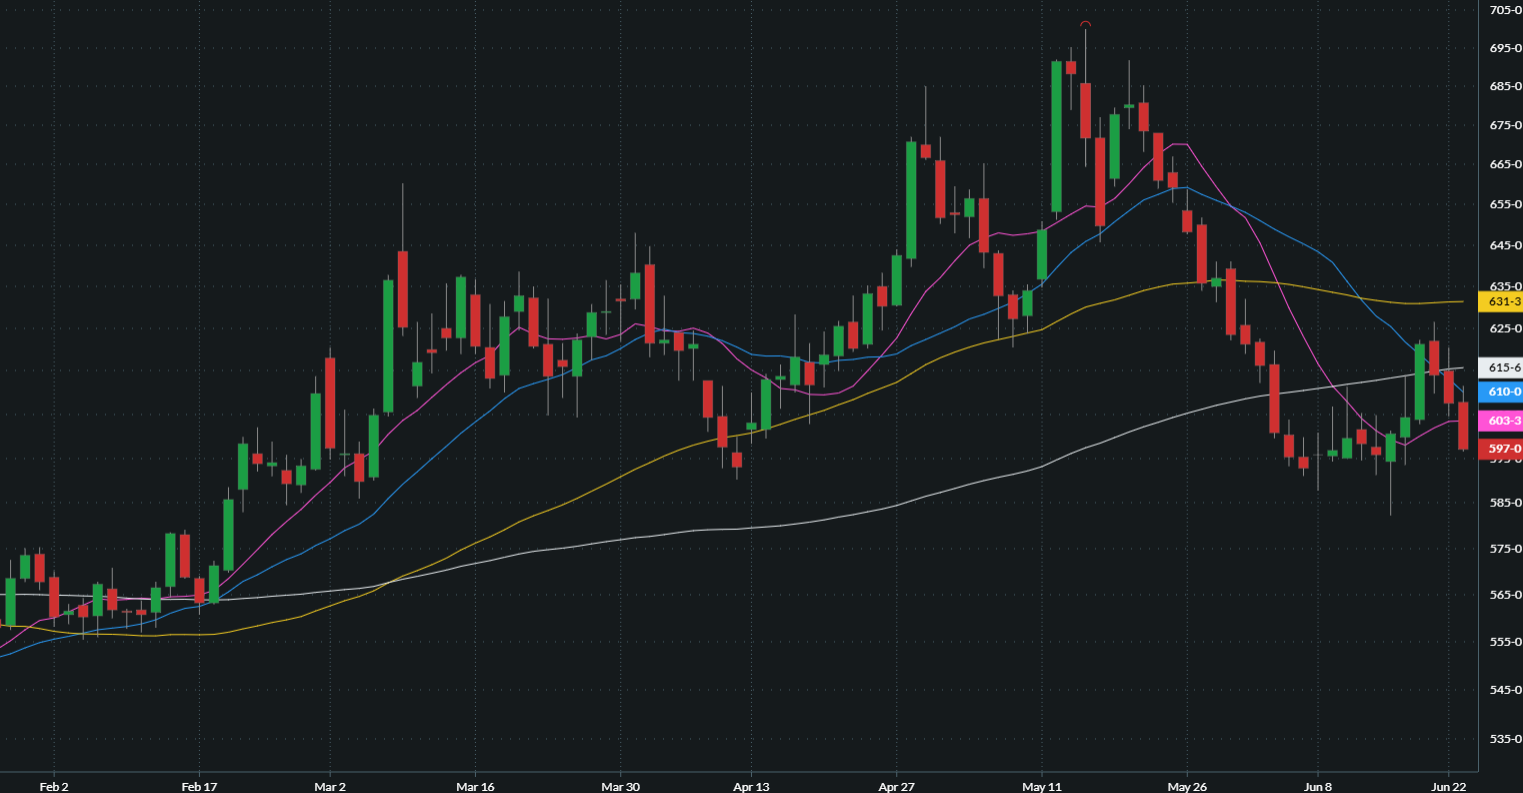Click the 635-0 price axis label

(x=1505, y=286)
